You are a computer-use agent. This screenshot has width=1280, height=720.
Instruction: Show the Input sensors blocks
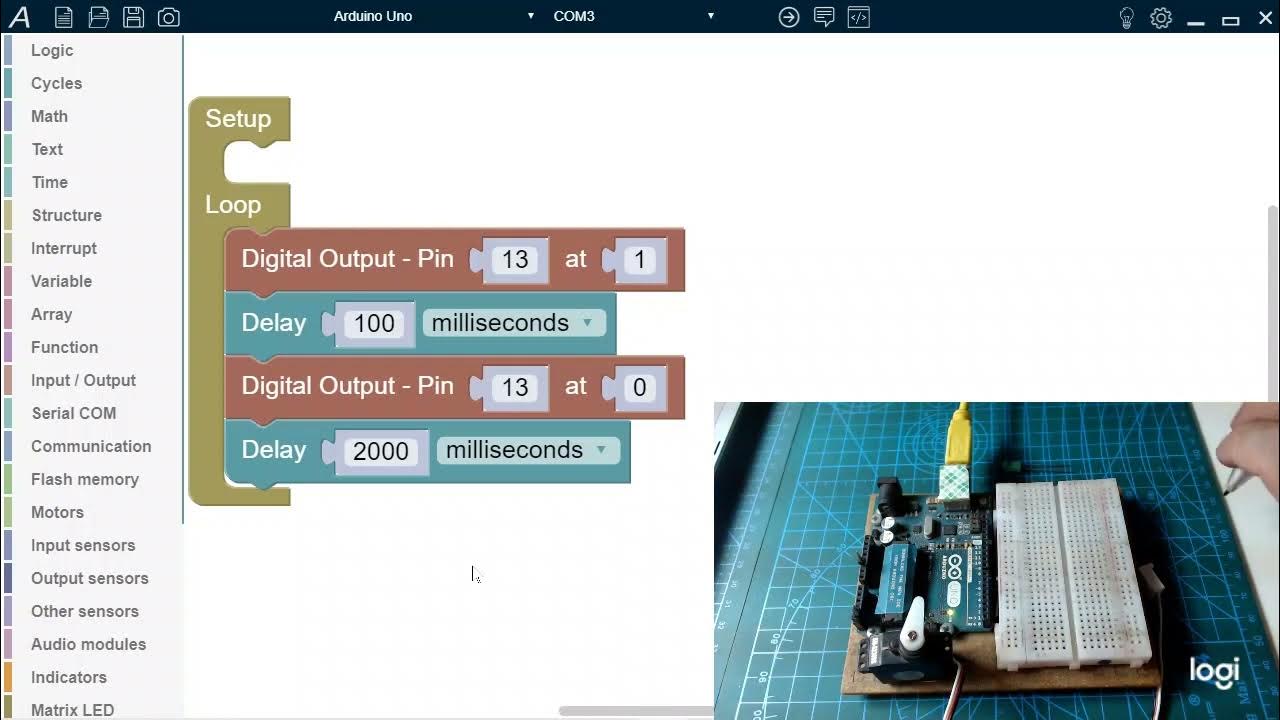coord(83,545)
